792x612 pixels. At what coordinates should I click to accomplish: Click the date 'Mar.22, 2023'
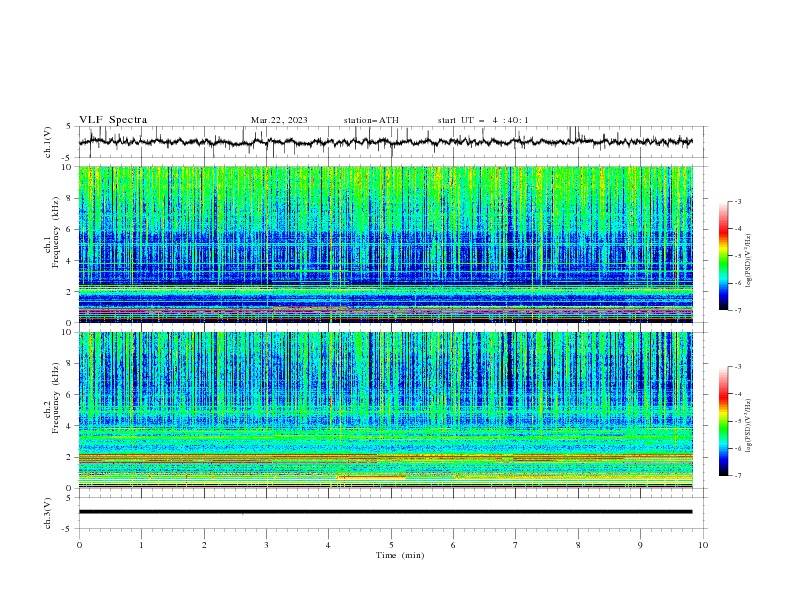point(279,120)
